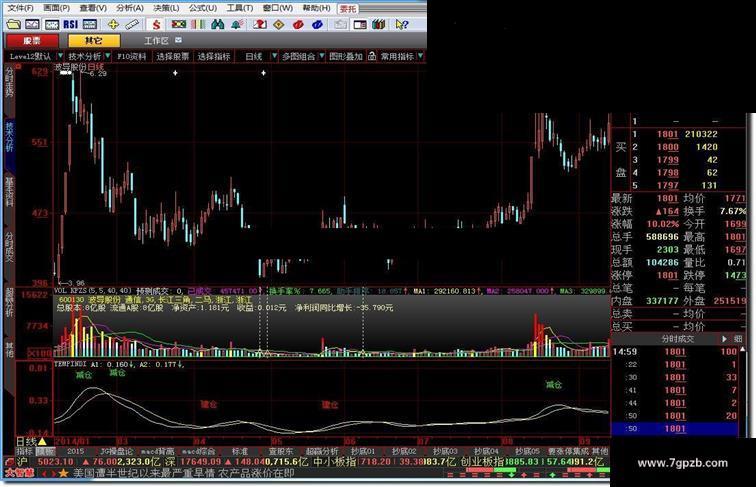Select the macd背离 indicator tab
This screenshot has height=487, width=756.
[157, 451]
